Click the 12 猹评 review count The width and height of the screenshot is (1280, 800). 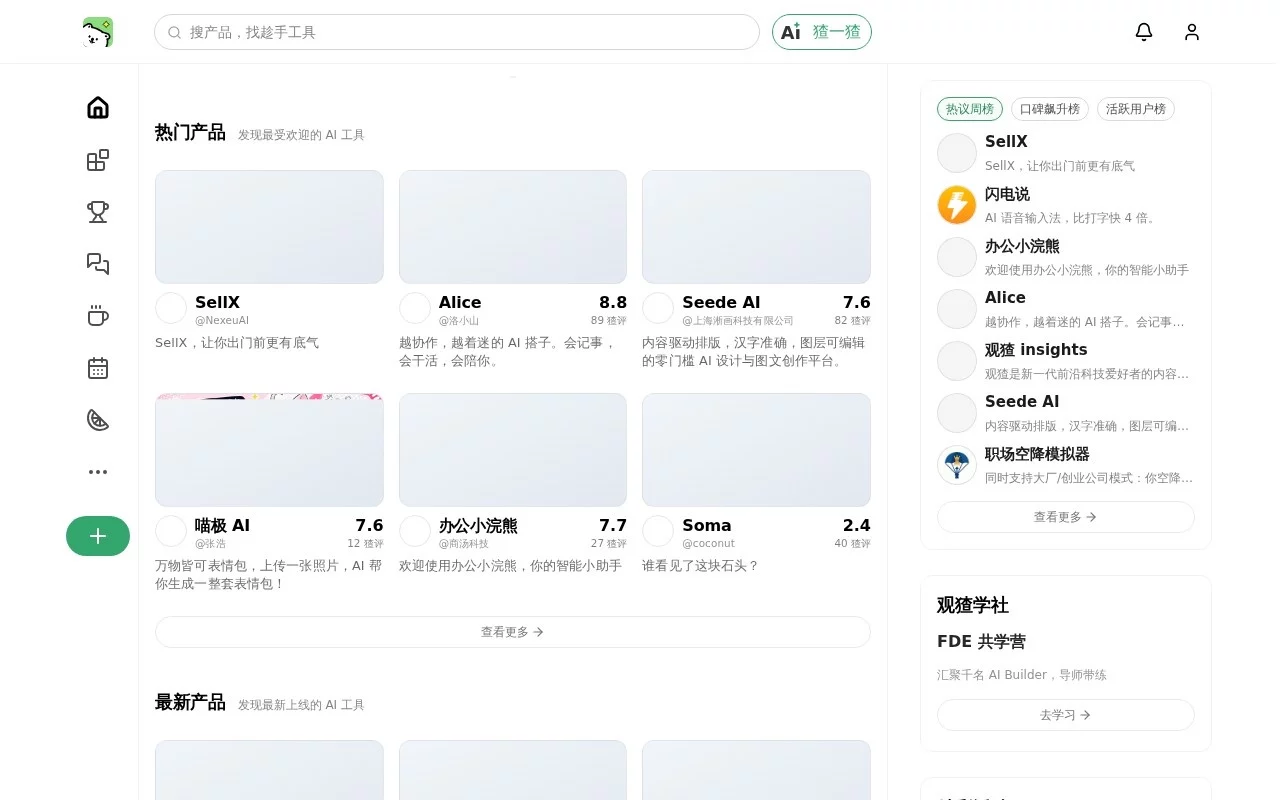pyautogui.click(x=366, y=544)
